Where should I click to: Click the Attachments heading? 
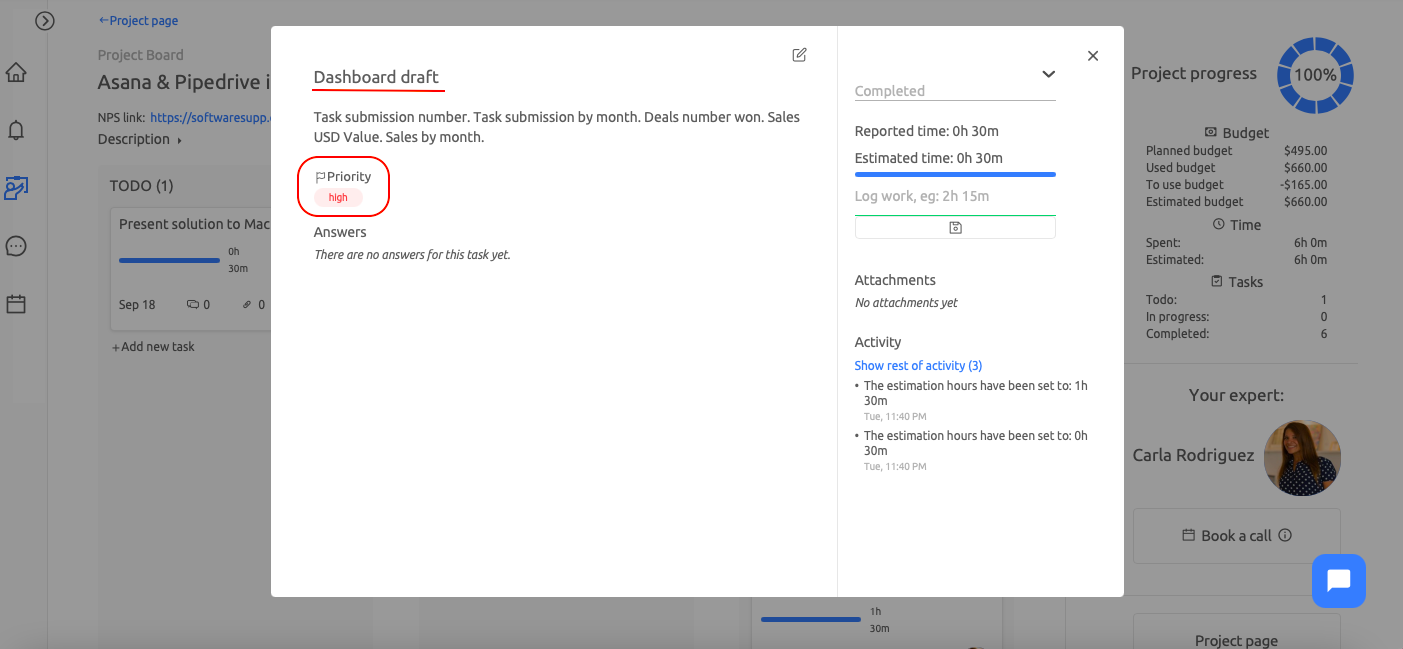tap(895, 280)
